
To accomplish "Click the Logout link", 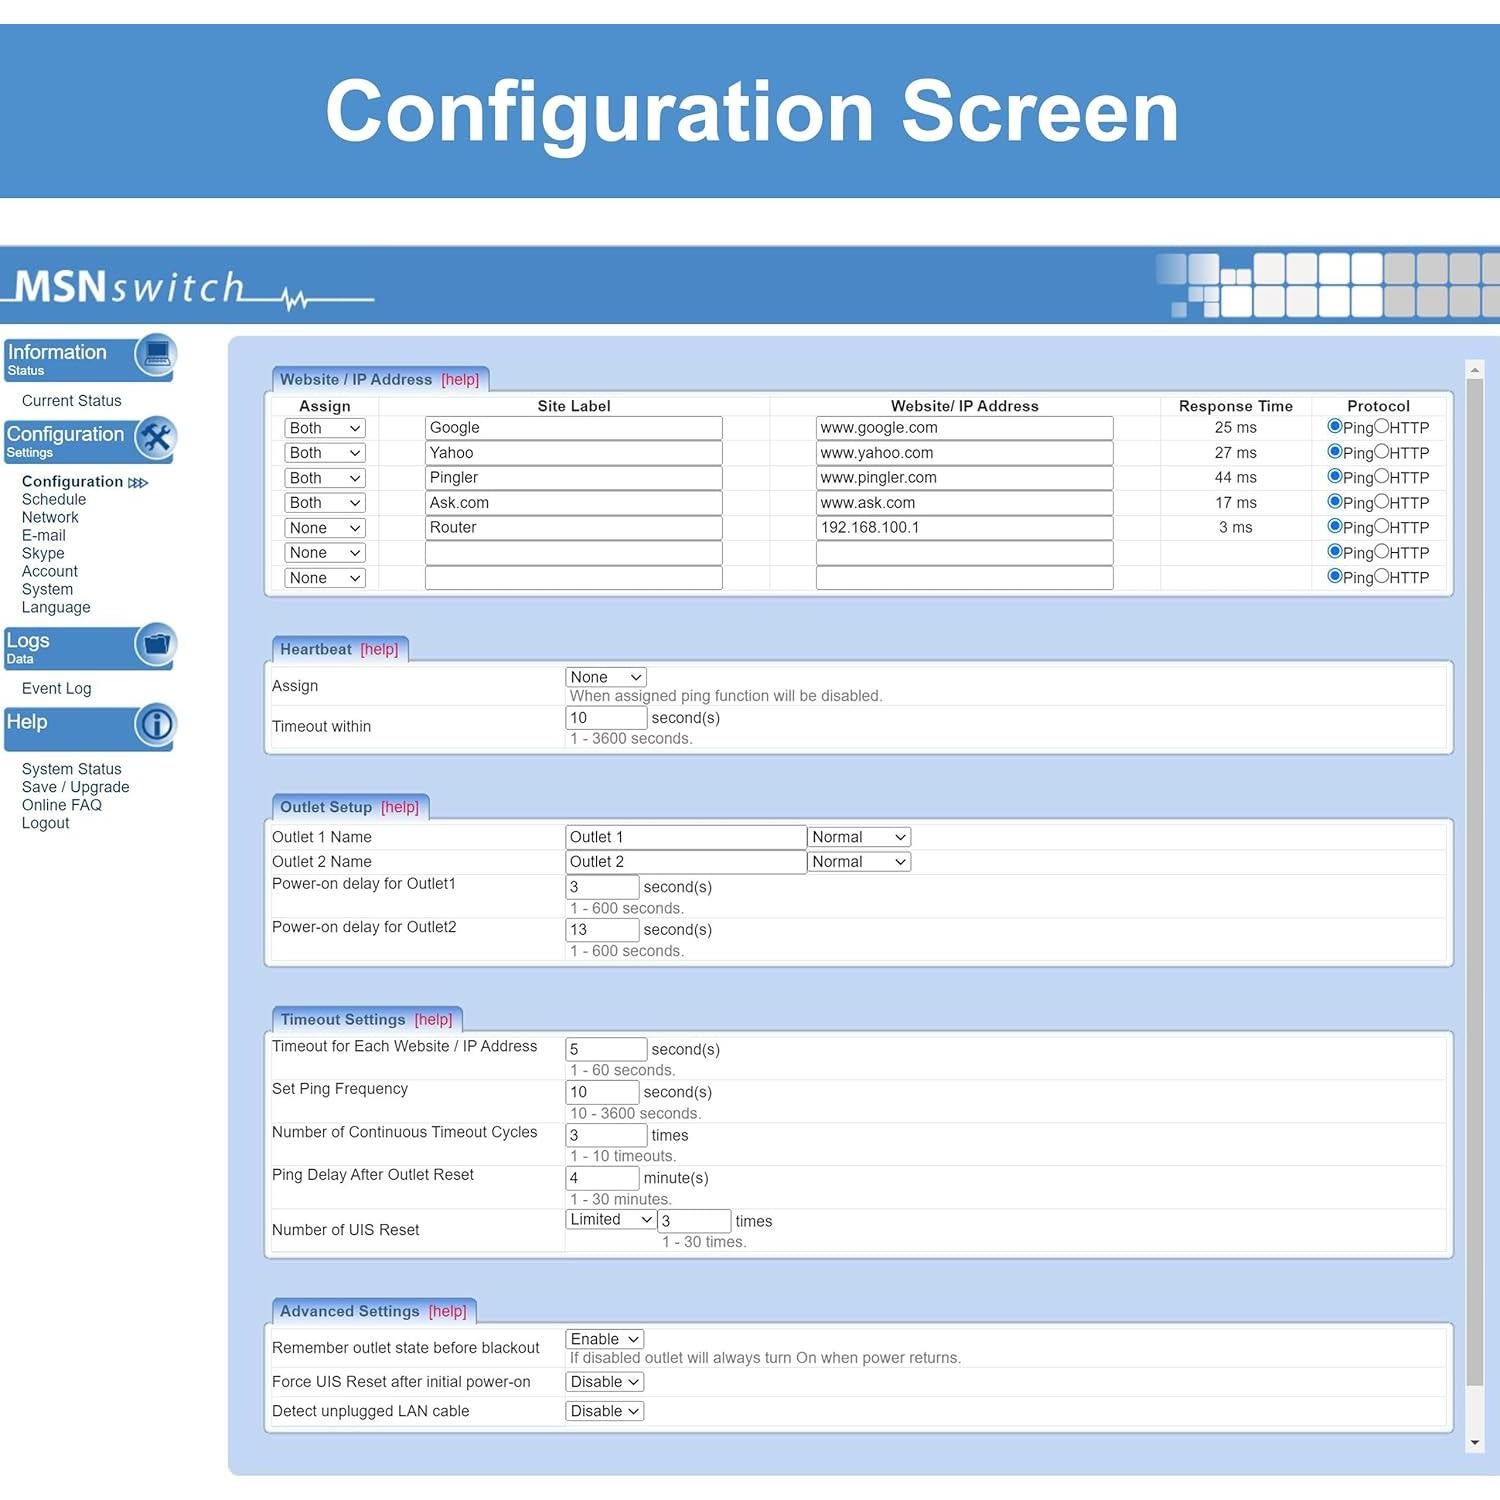I will pos(46,824).
